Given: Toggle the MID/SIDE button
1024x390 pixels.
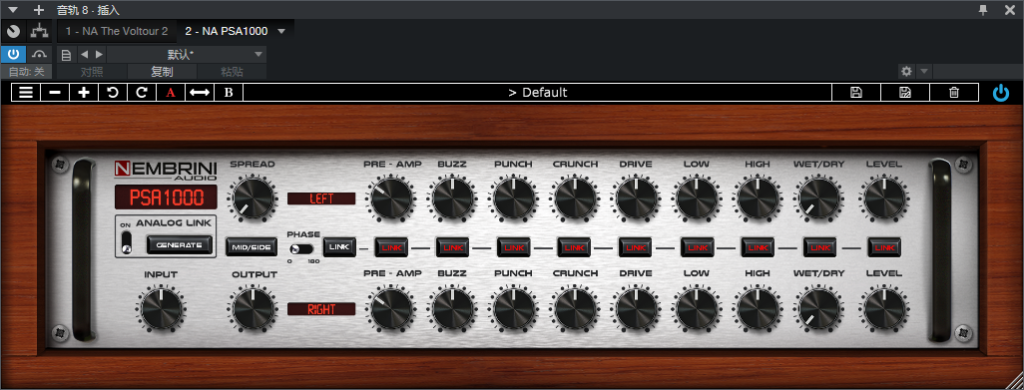Looking at the screenshot, I should pyautogui.click(x=251, y=247).
